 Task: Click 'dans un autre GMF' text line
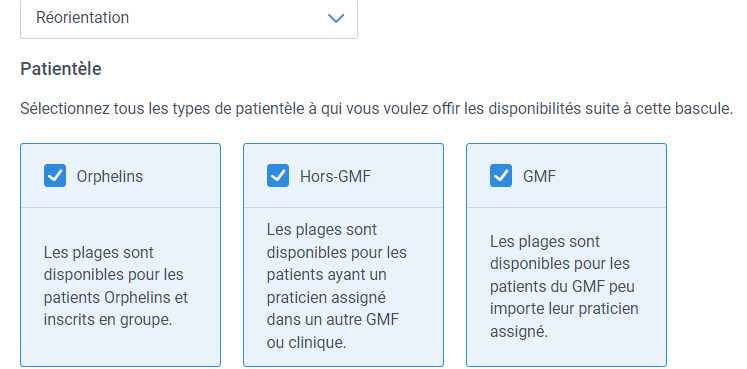[333, 319]
